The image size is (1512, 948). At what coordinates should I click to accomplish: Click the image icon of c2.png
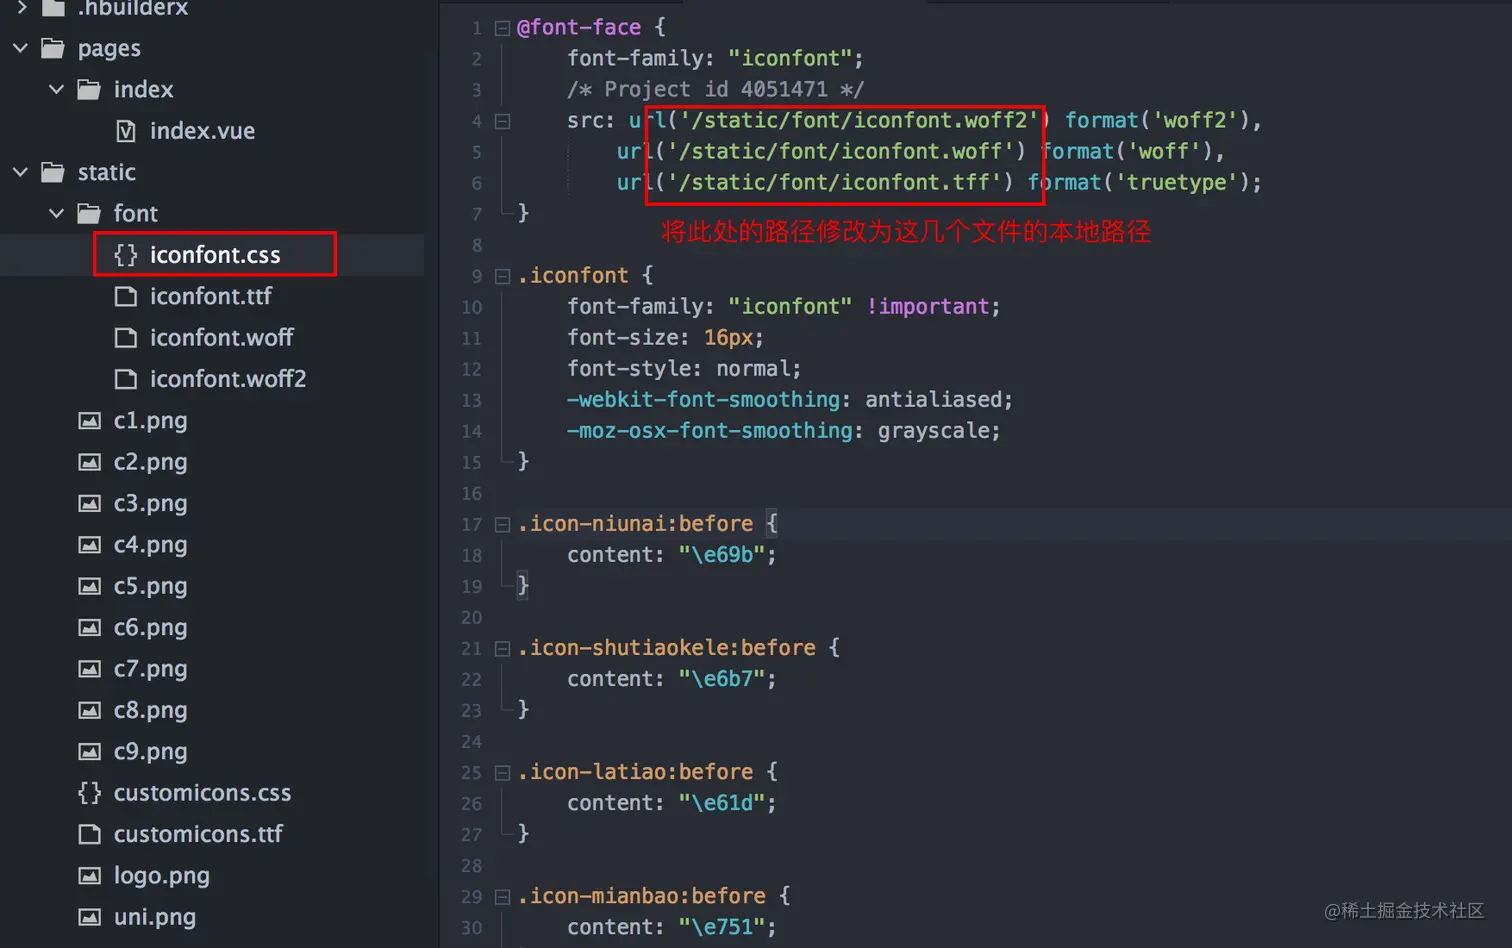[90, 462]
